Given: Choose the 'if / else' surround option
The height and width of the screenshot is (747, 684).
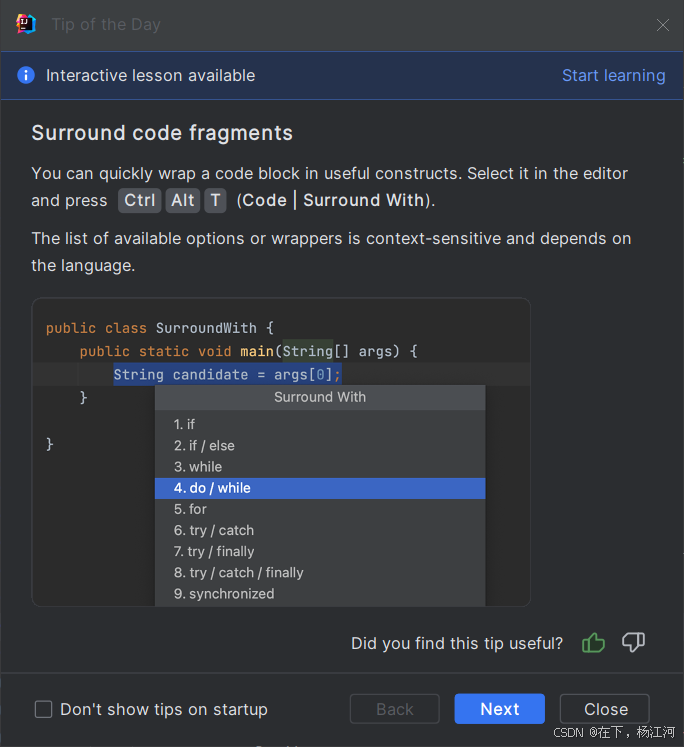Looking at the screenshot, I should pos(320,446).
